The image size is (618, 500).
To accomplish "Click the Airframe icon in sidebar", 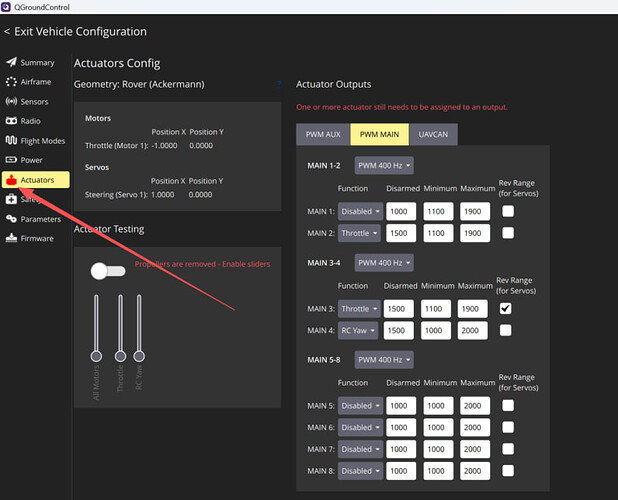I will [11, 82].
